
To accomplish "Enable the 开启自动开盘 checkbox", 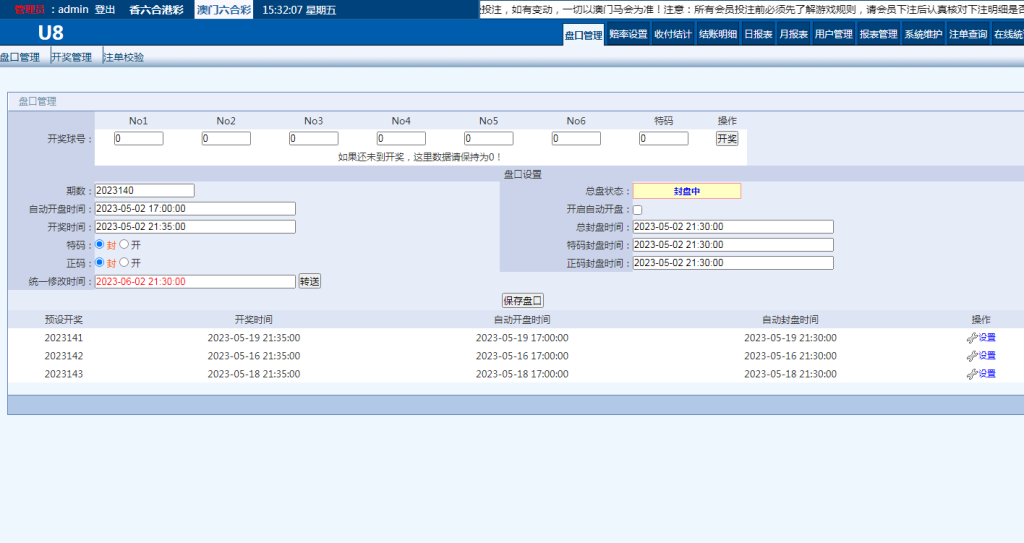I will point(638,209).
